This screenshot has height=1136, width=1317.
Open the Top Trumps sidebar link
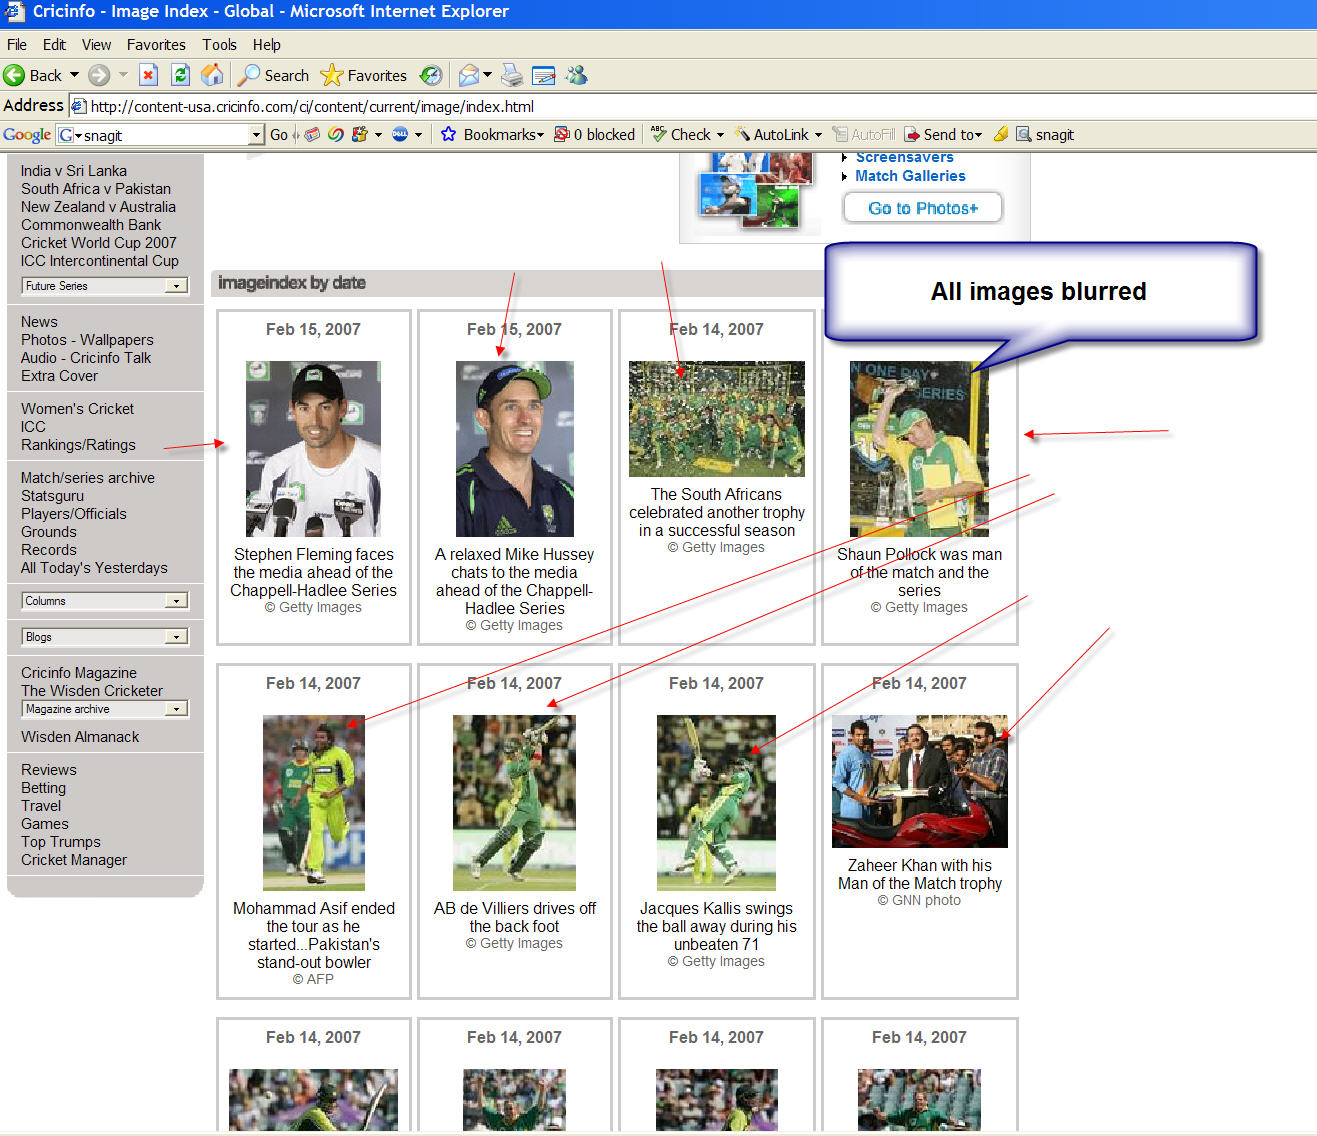click(x=61, y=842)
